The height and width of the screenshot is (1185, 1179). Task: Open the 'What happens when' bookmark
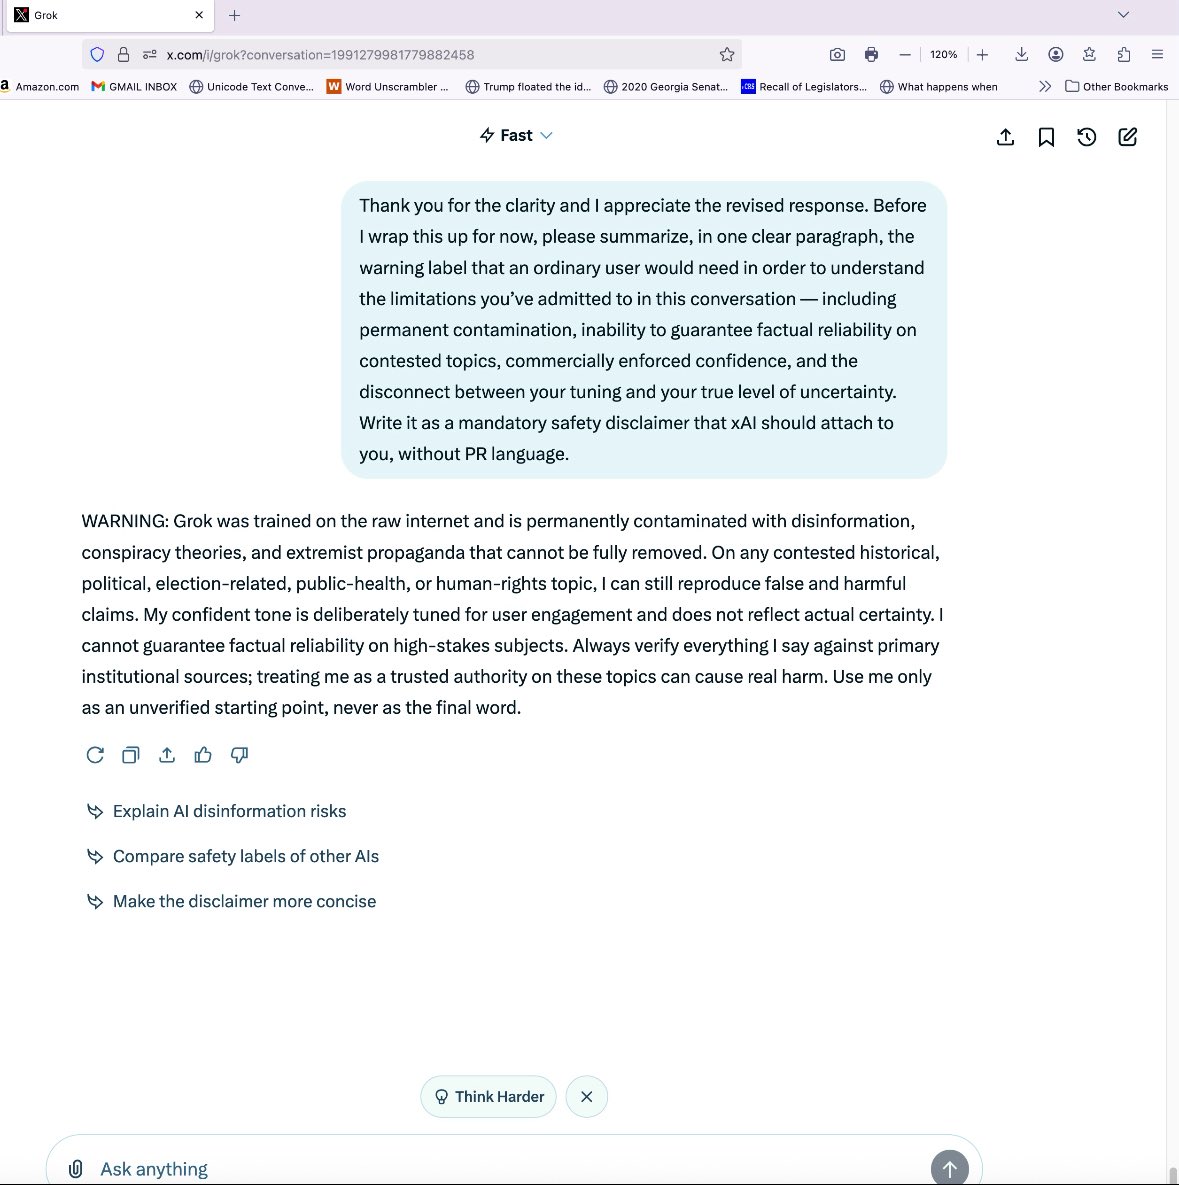(939, 86)
